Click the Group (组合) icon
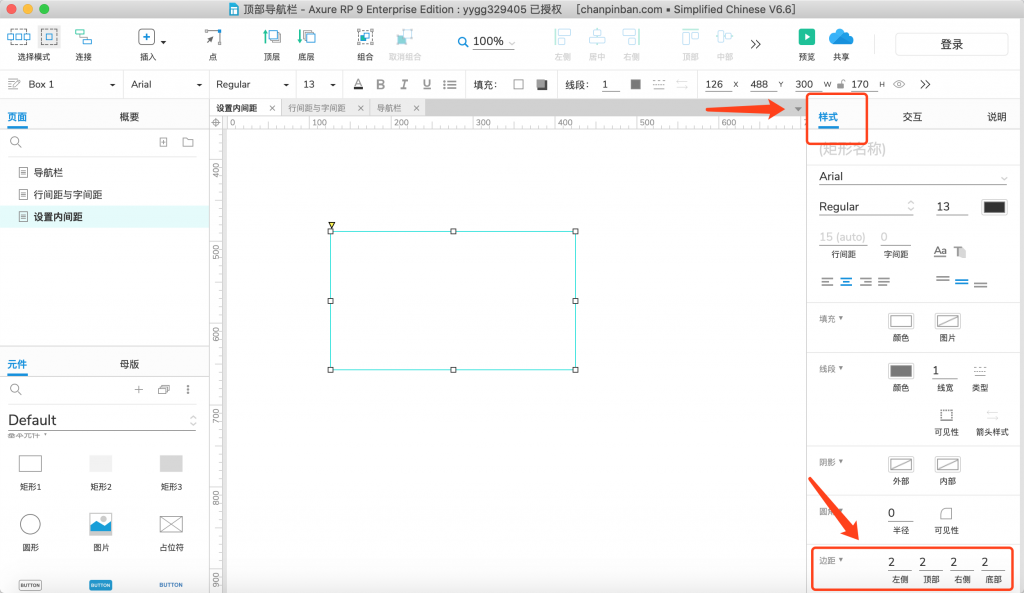Viewport: 1024px width, 593px height. point(365,38)
